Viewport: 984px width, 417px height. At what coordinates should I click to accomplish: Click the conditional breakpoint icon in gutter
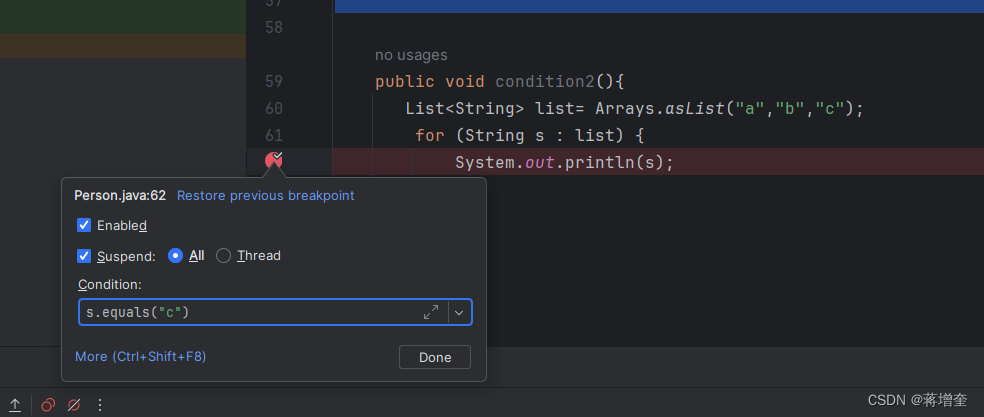point(274,161)
